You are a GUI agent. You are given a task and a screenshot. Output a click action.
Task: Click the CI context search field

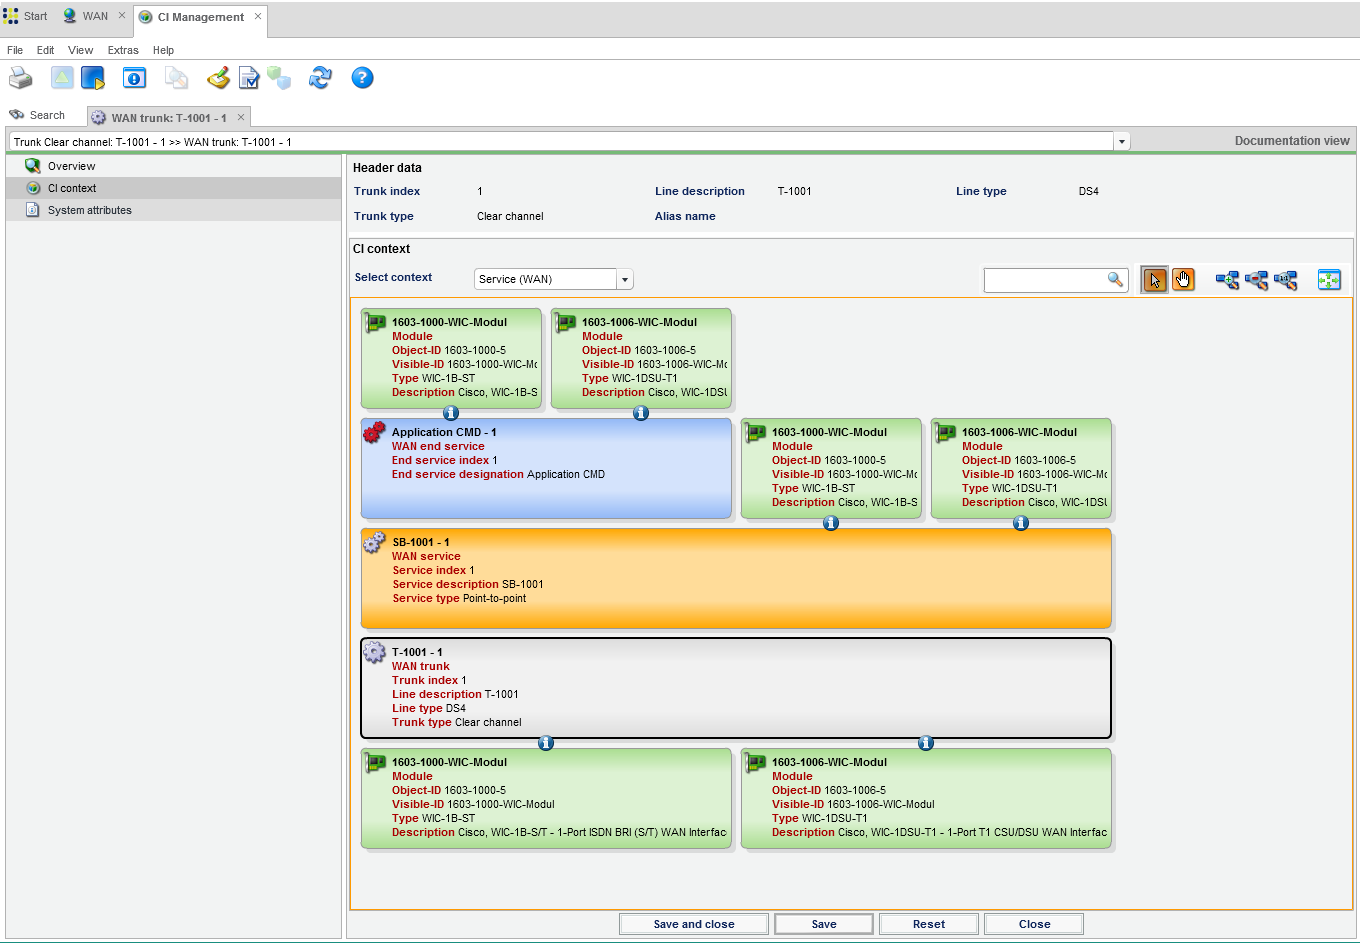pyautogui.click(x=1045, y=280)
